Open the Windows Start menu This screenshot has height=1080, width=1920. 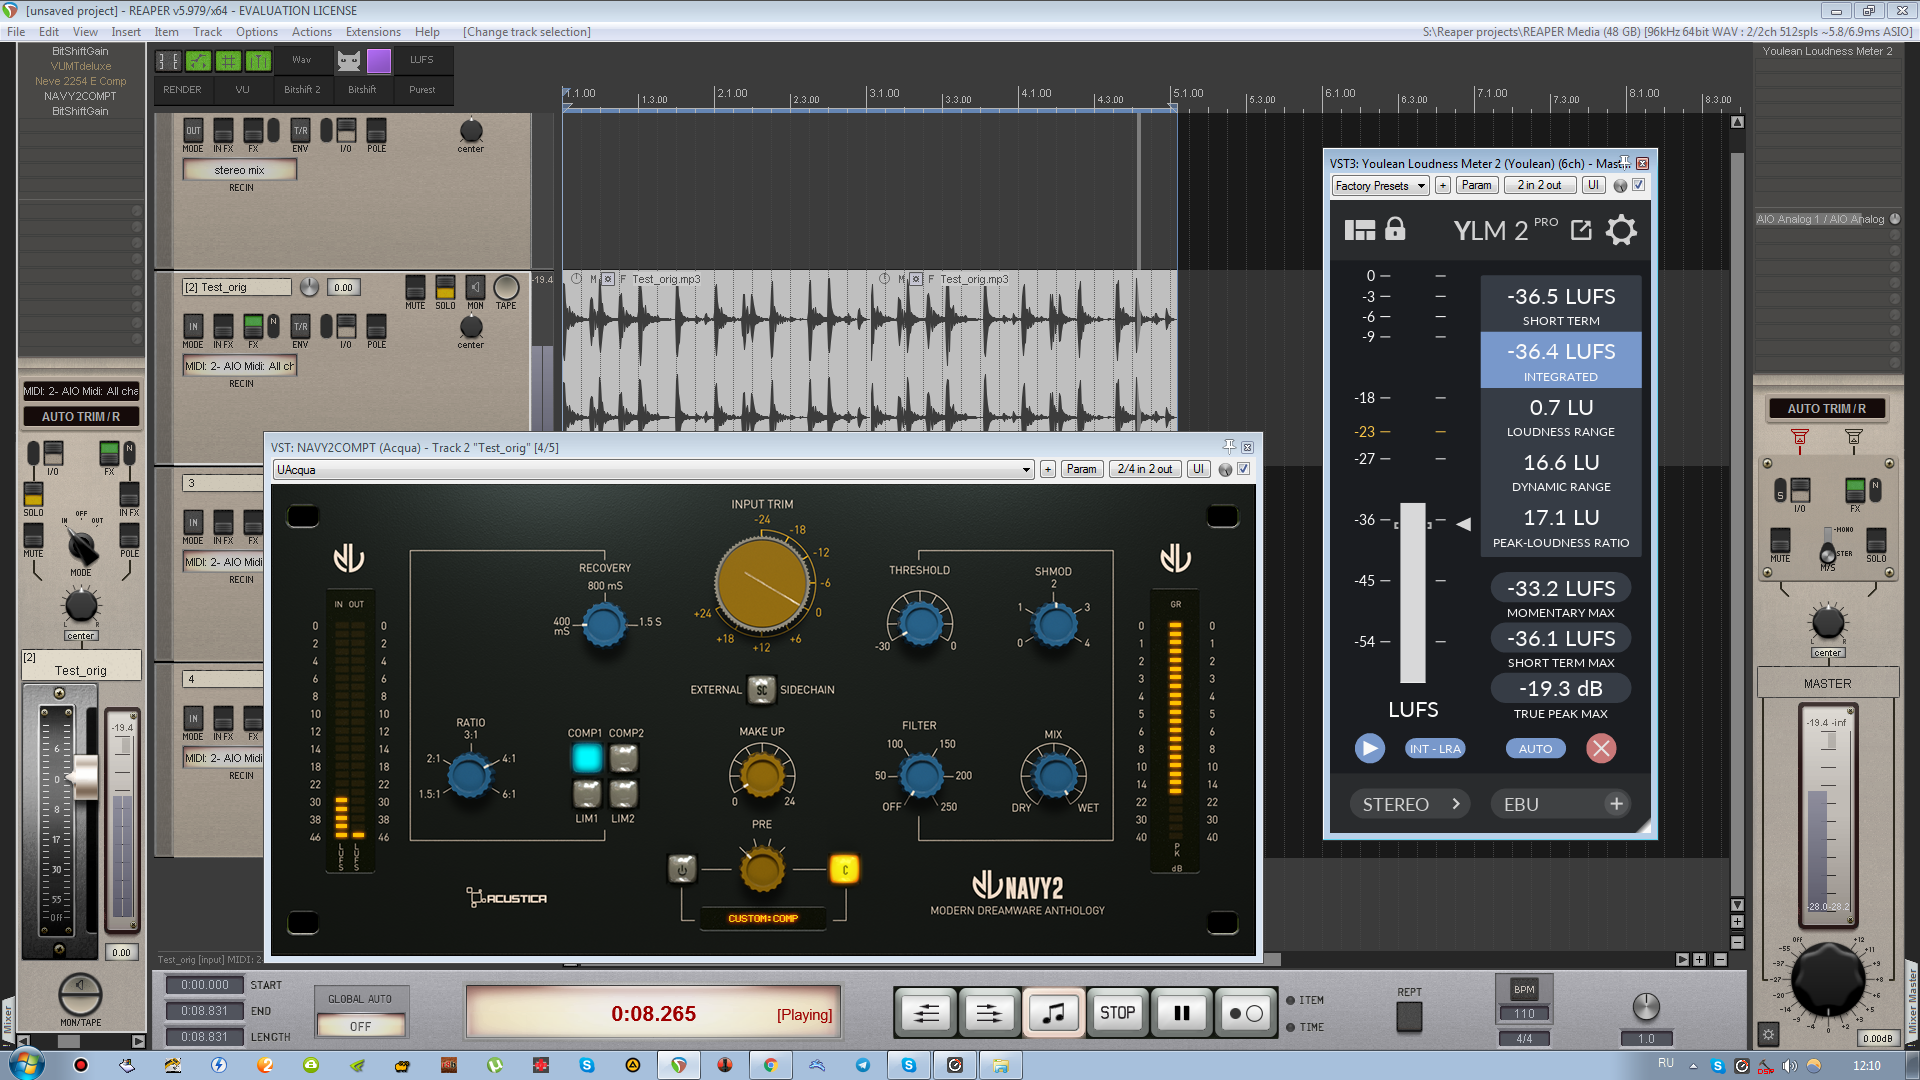coord(26,1064)
